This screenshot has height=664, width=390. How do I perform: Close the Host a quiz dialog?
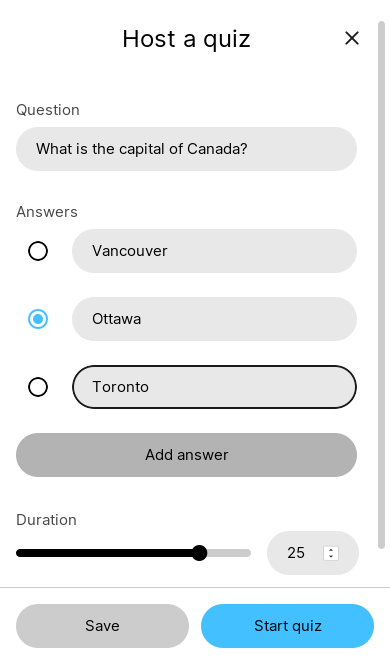point(352,39)
